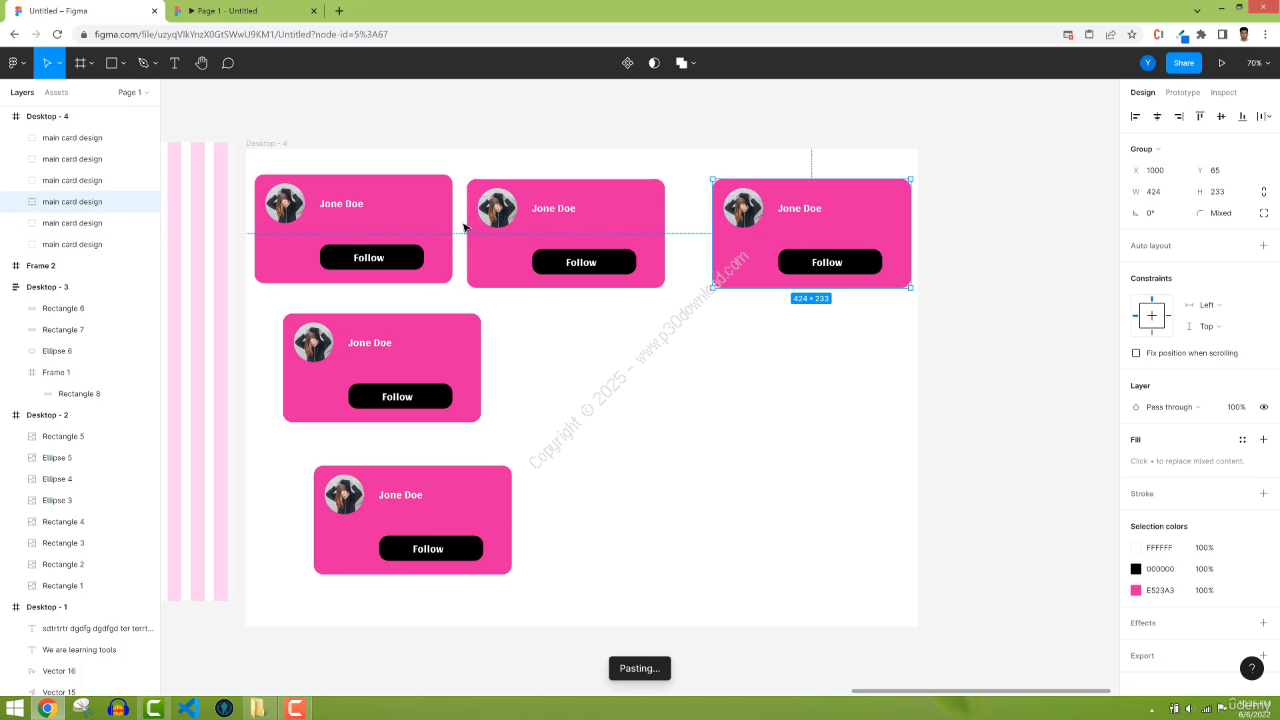Enable Fix position when scrolling checkbox
The image size is (1280, 720).
[1136, 353]
